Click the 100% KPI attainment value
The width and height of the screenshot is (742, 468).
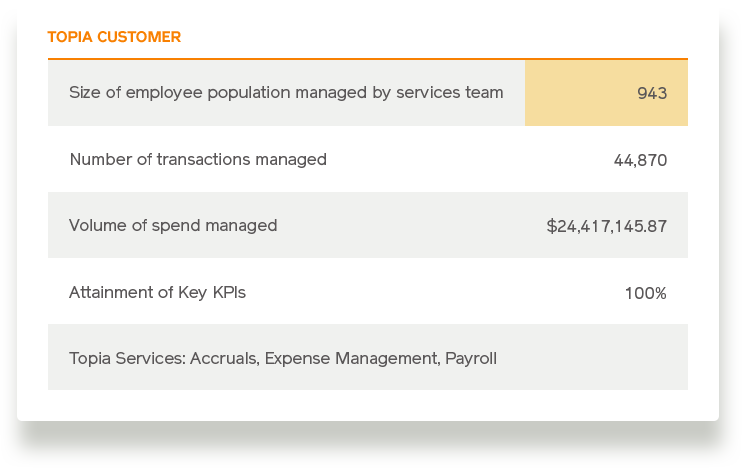point(646,293)
